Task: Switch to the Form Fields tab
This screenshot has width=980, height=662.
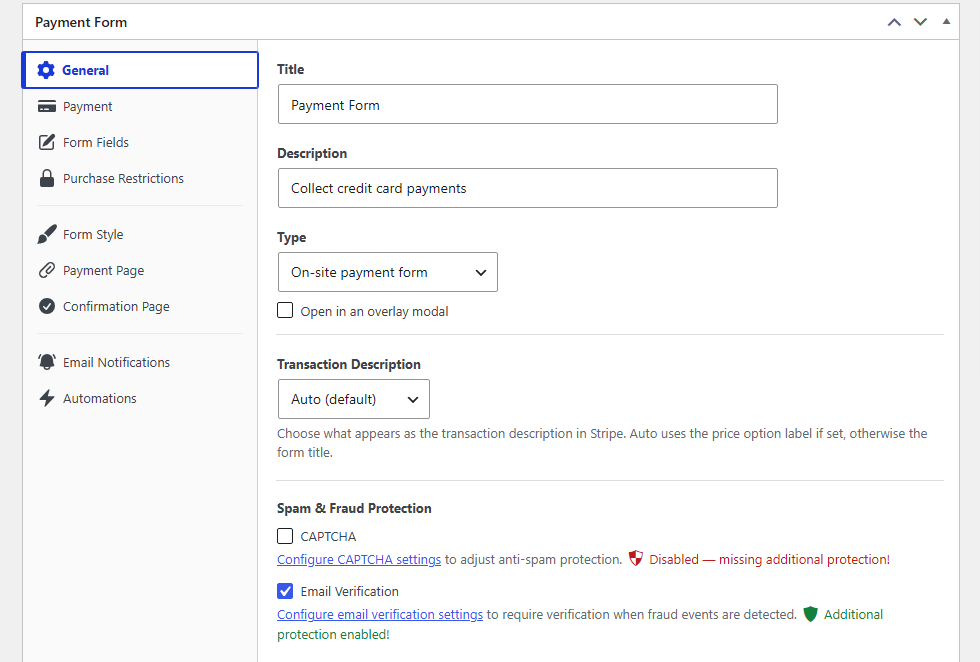Action: pyautogui.click(x=140, y=143)
